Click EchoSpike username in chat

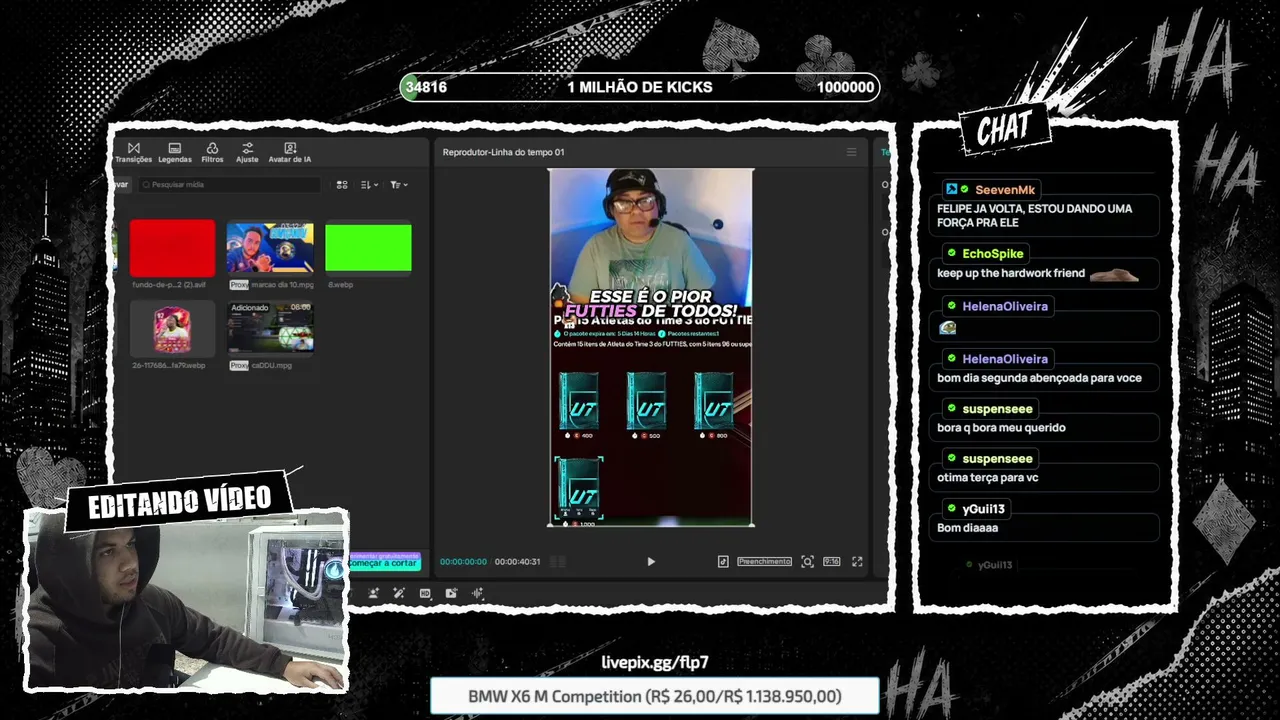pyautogui.click(x=993, y=254)
